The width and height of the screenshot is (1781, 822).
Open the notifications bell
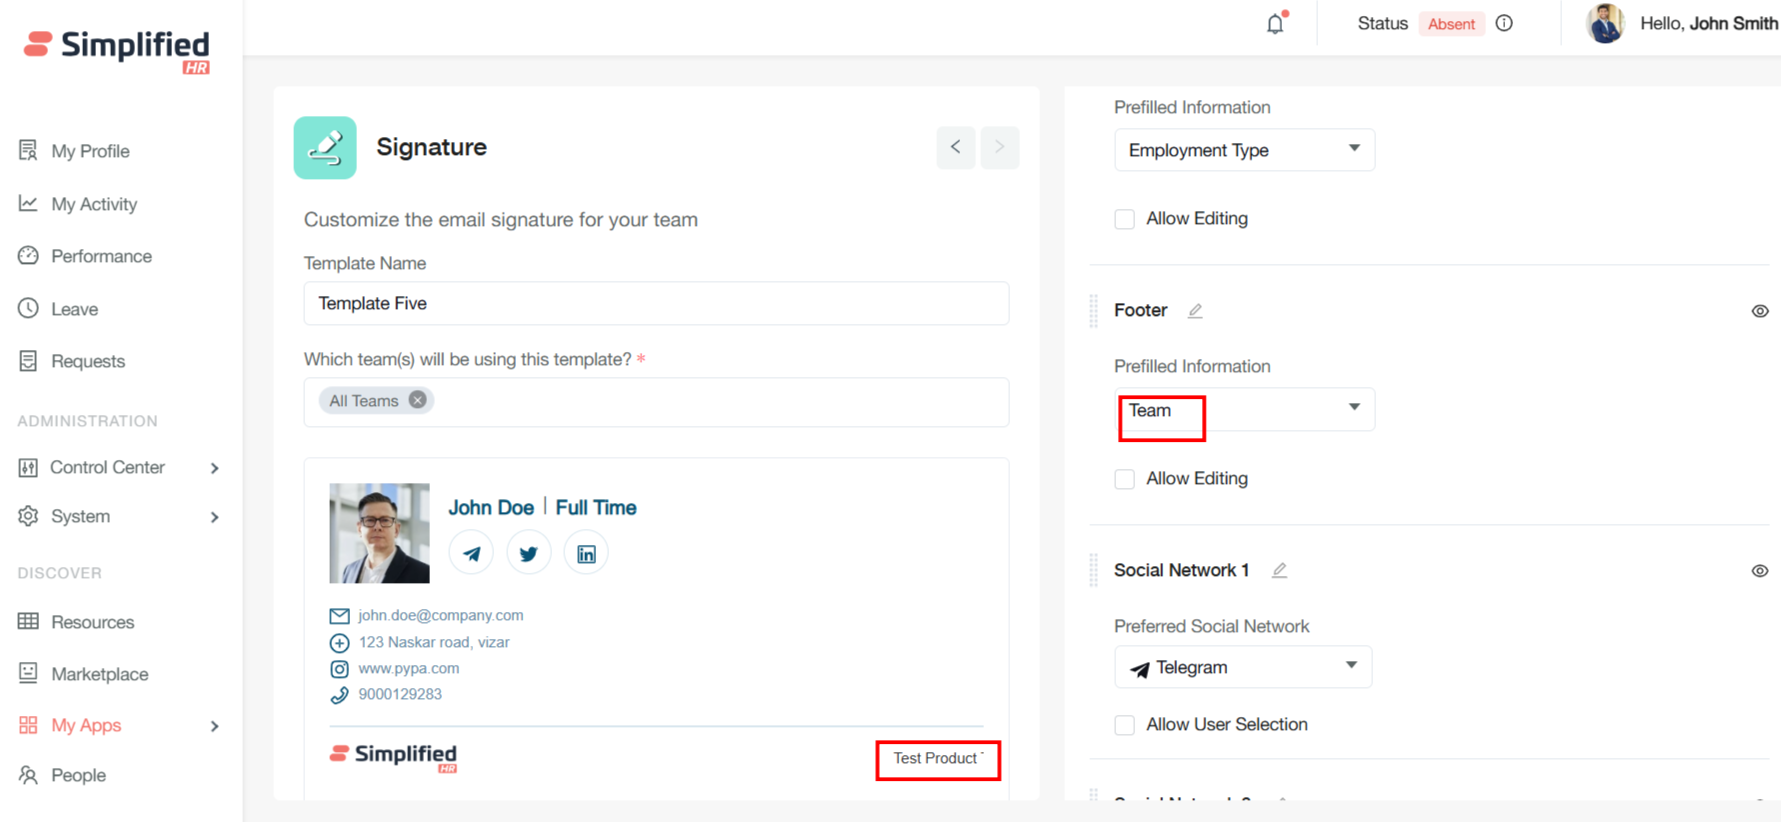[x=1275, y=24]
